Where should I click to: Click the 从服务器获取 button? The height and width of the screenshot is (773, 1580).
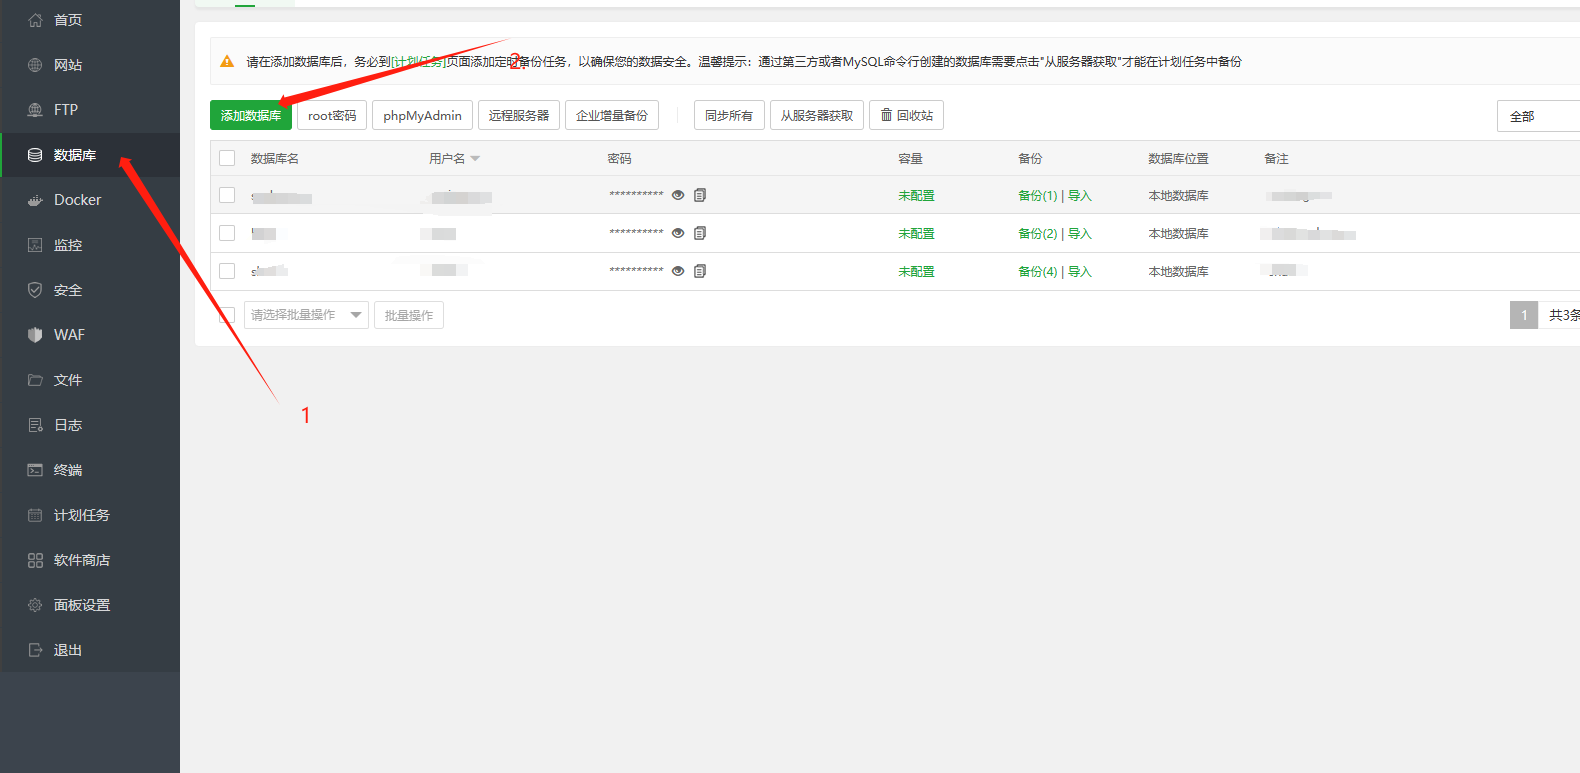pyautogui.click(x=817, y=115)
